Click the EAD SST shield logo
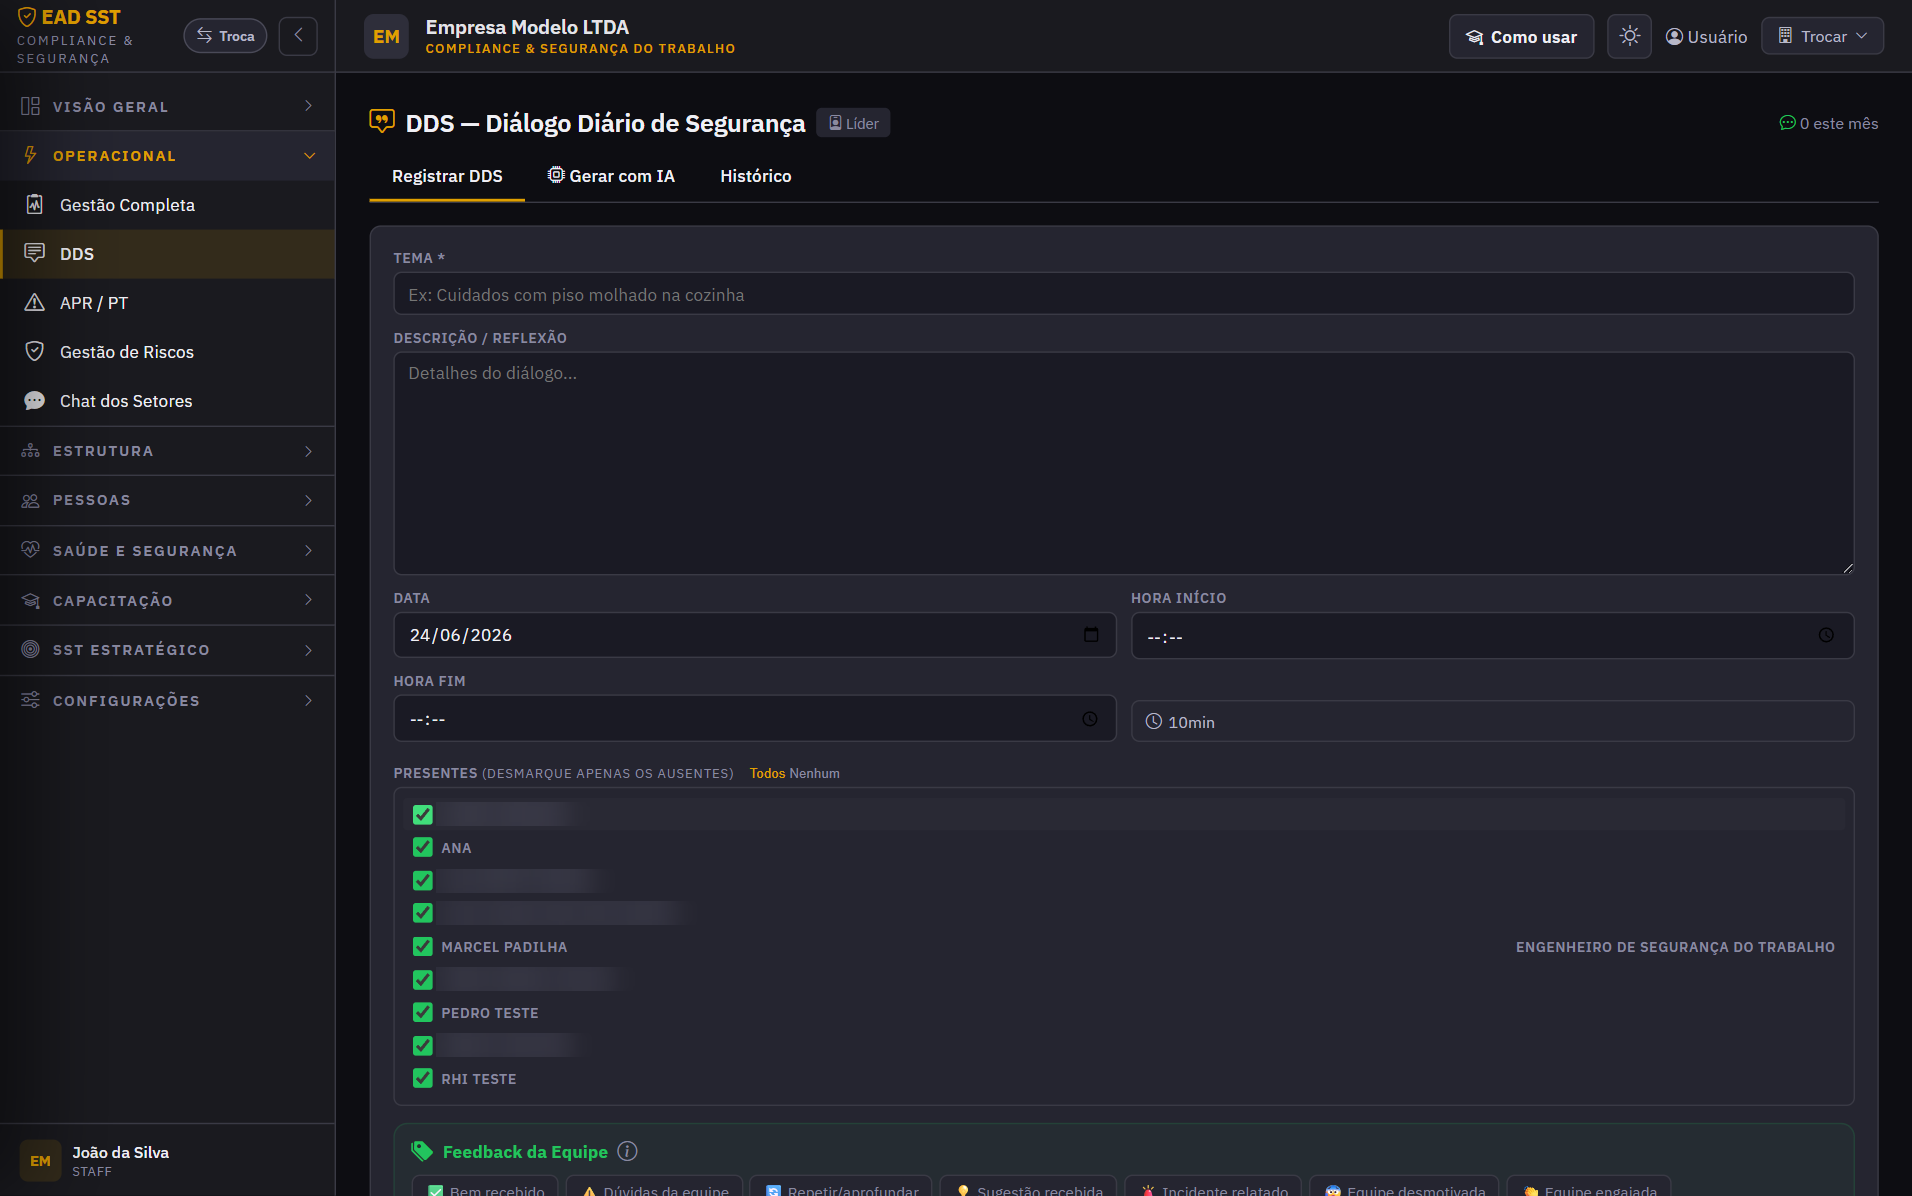The width and height of the screenshot is (1912, 1196). (27, 17)
